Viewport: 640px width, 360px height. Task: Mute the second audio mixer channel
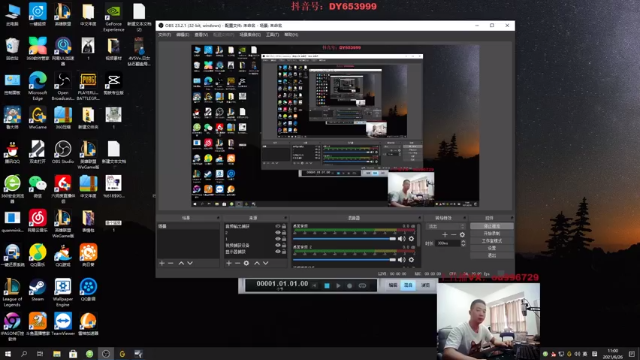[402, 260]
